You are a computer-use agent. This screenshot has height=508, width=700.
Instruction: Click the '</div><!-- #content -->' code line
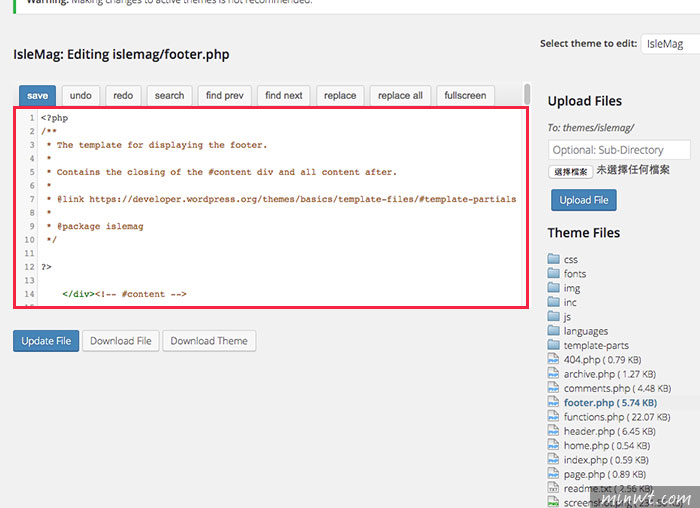pos(125,294)
